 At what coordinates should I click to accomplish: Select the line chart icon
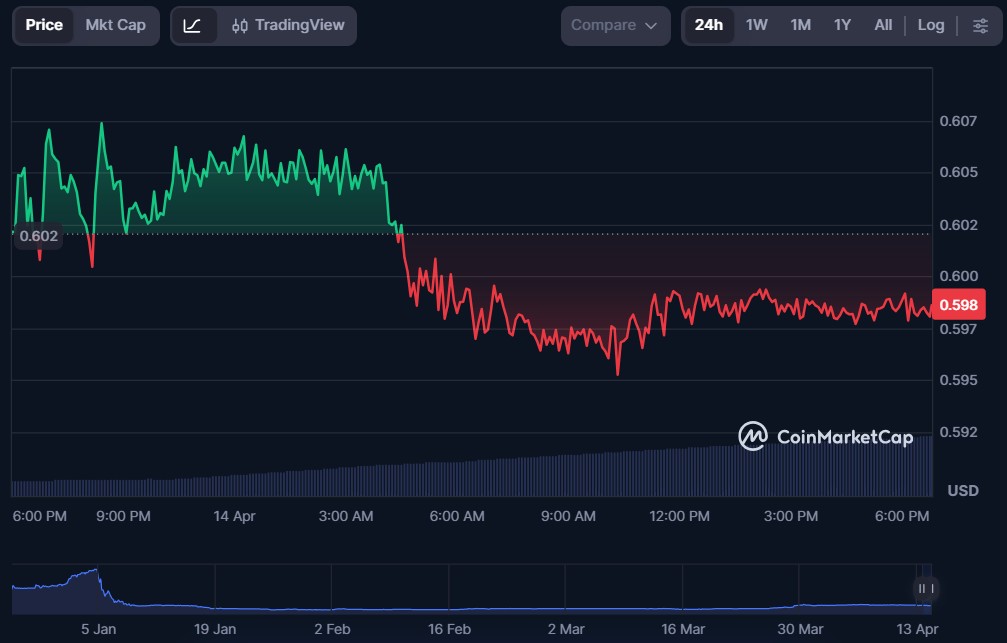(193, 25)
